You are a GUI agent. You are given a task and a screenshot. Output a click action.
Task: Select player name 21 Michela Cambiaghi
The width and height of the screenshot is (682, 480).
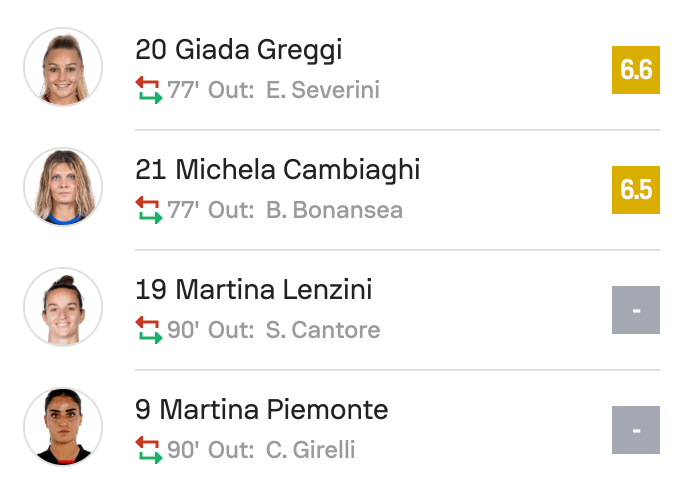(x=277, y=170)
